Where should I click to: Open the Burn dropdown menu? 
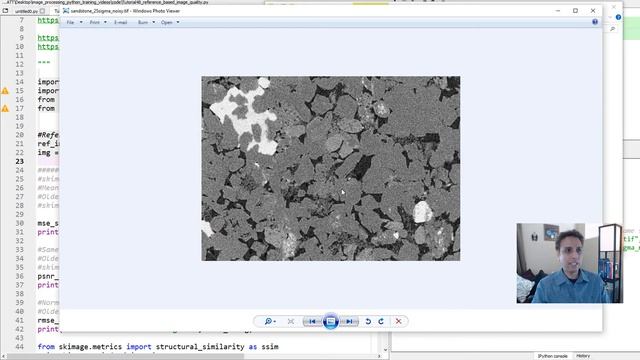(x=146, y=22)
